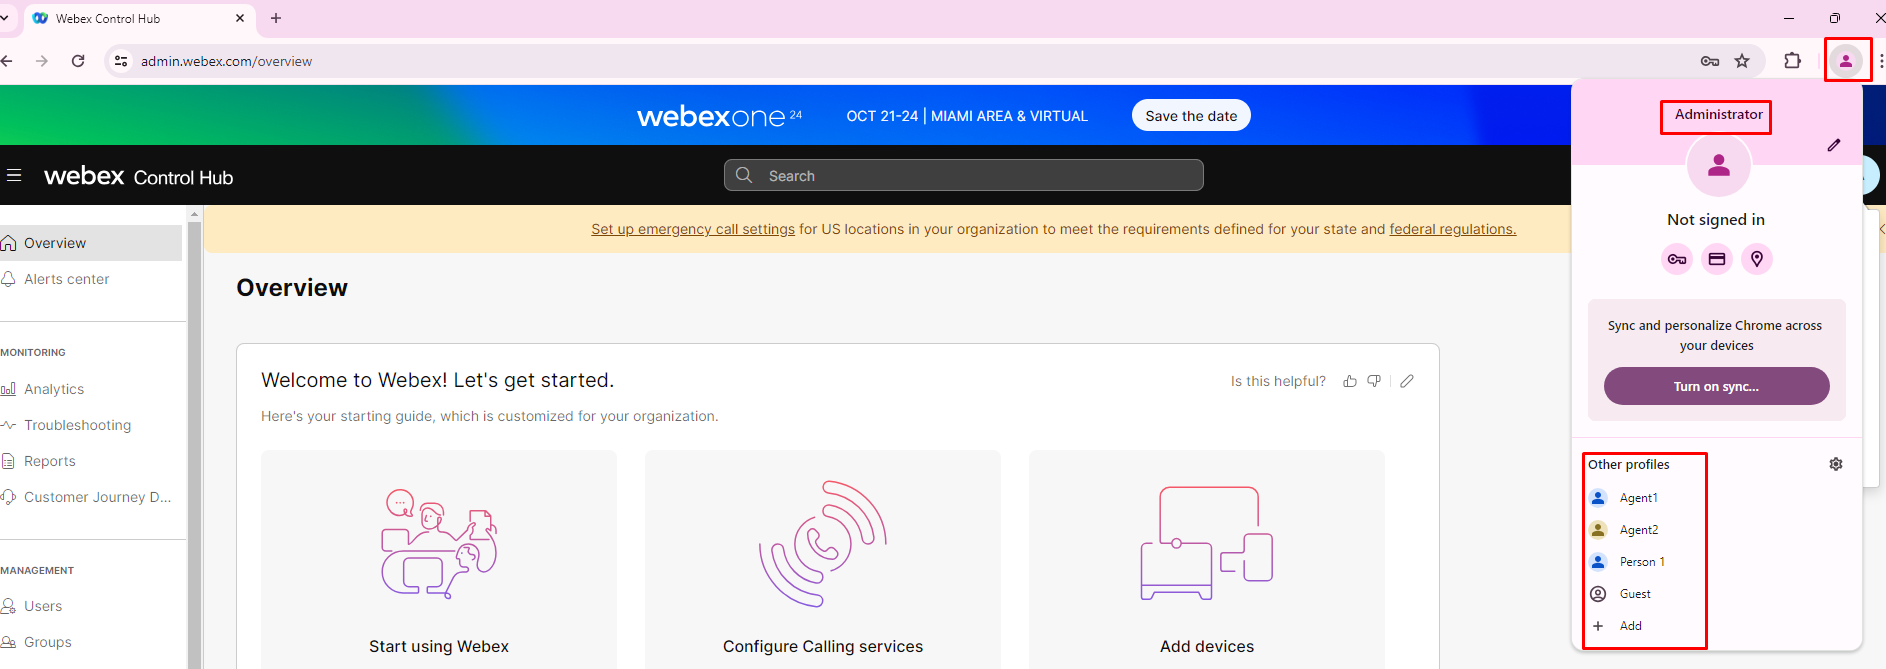1886x669 pixels.
Task: Click the Other profiles heading
Action: (x=1628, y=464)
